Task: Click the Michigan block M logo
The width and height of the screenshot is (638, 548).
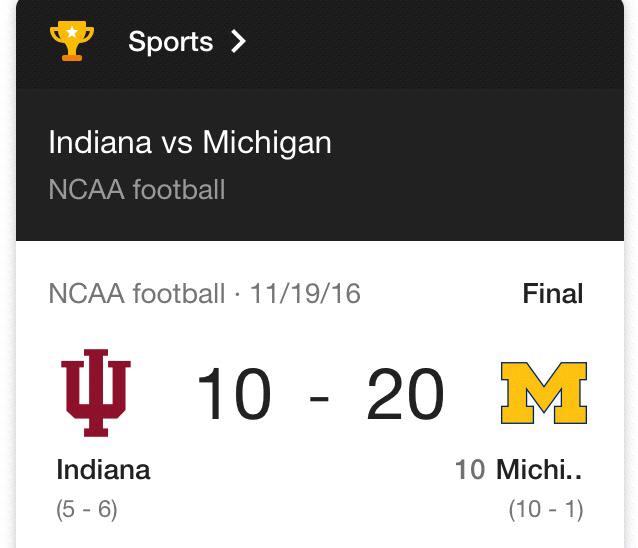Action: tap(544, 393)
